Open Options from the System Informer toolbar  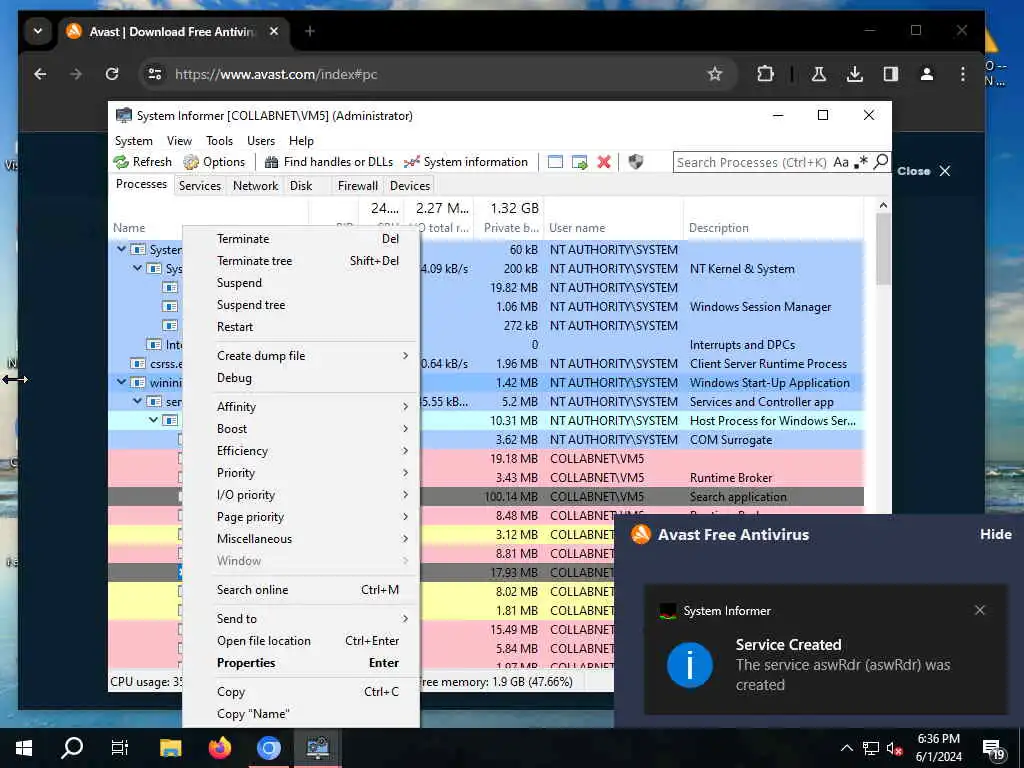[214, 162]
